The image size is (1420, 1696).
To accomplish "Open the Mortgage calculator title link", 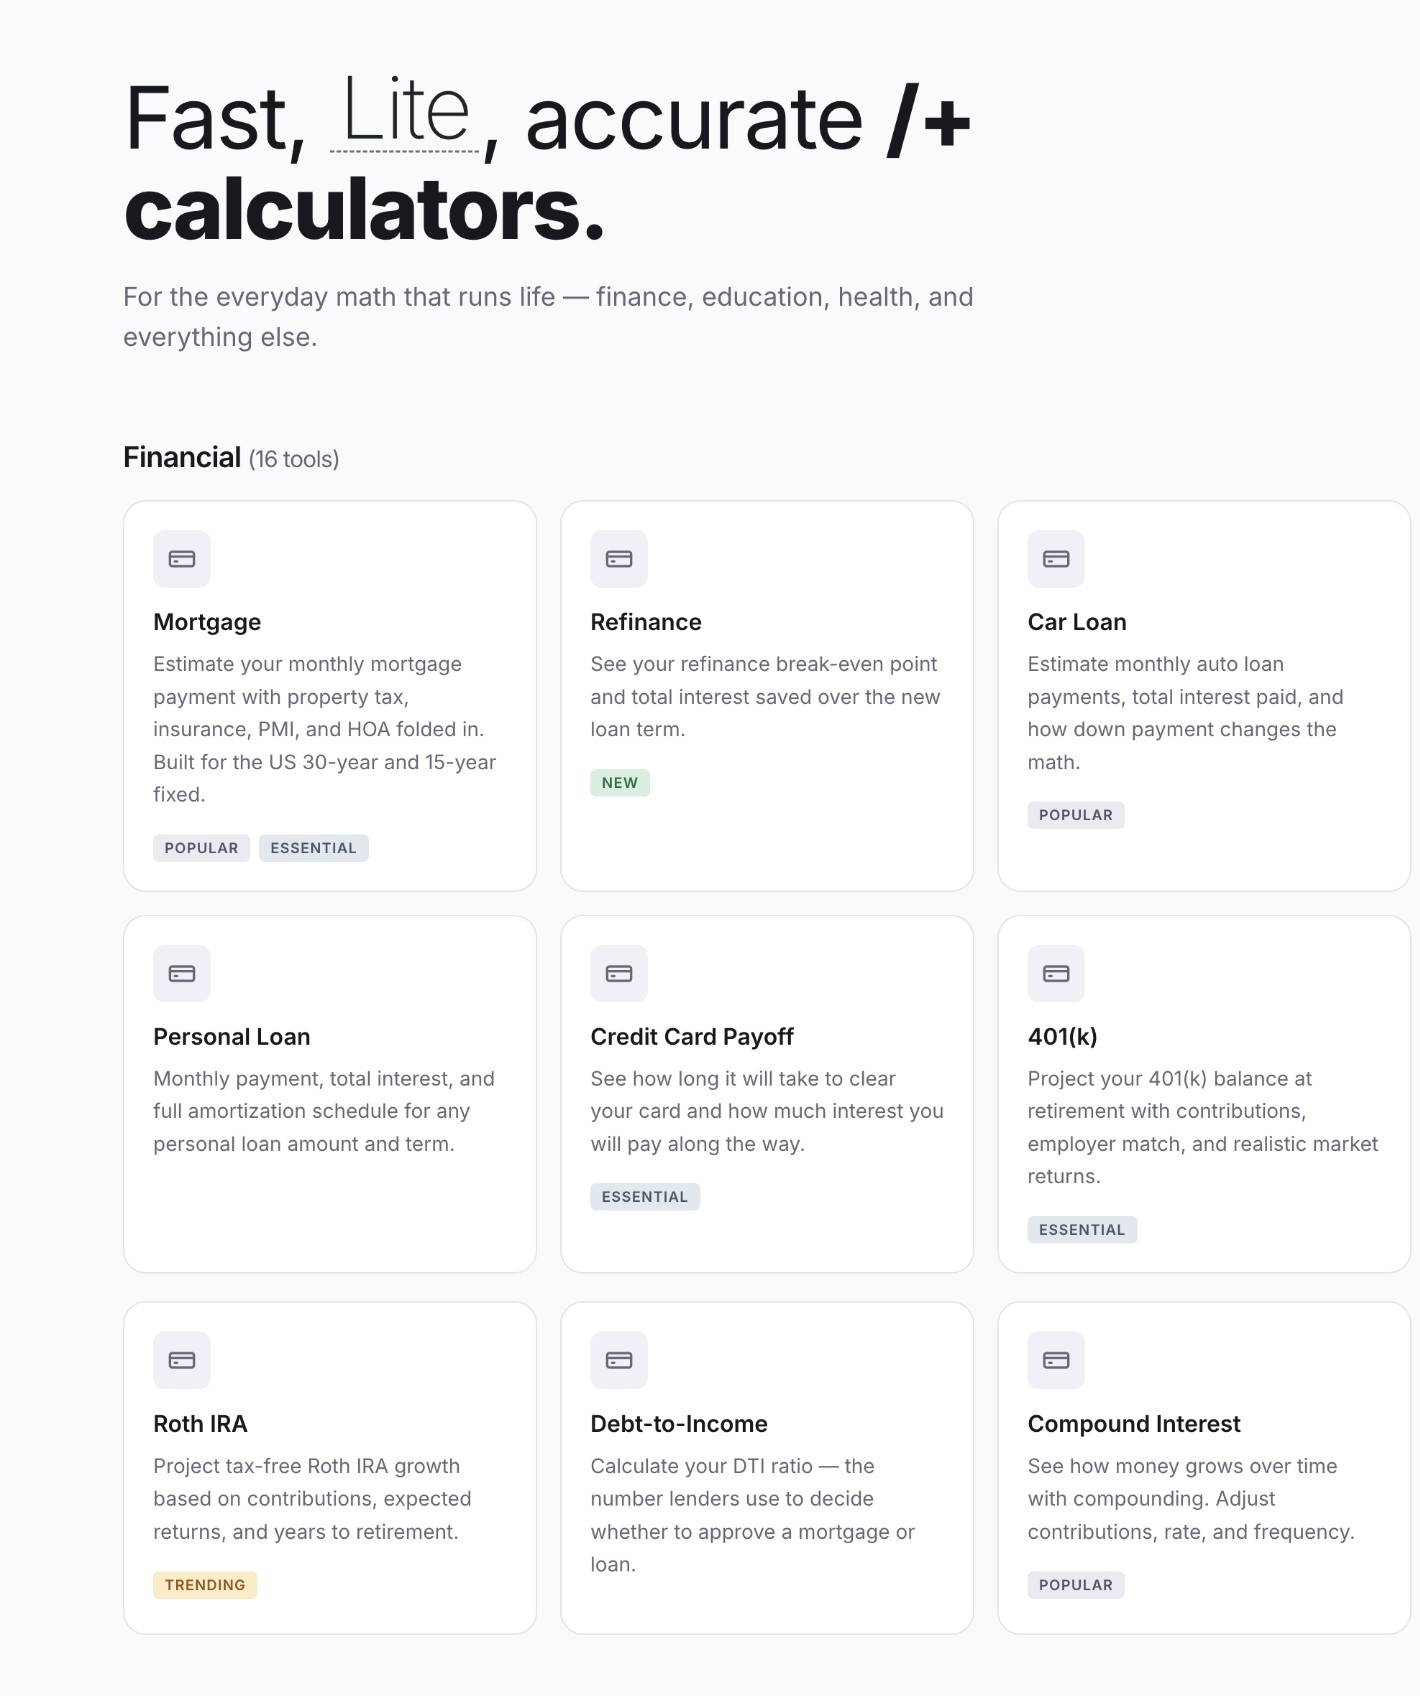I will [x=207, y=622].
